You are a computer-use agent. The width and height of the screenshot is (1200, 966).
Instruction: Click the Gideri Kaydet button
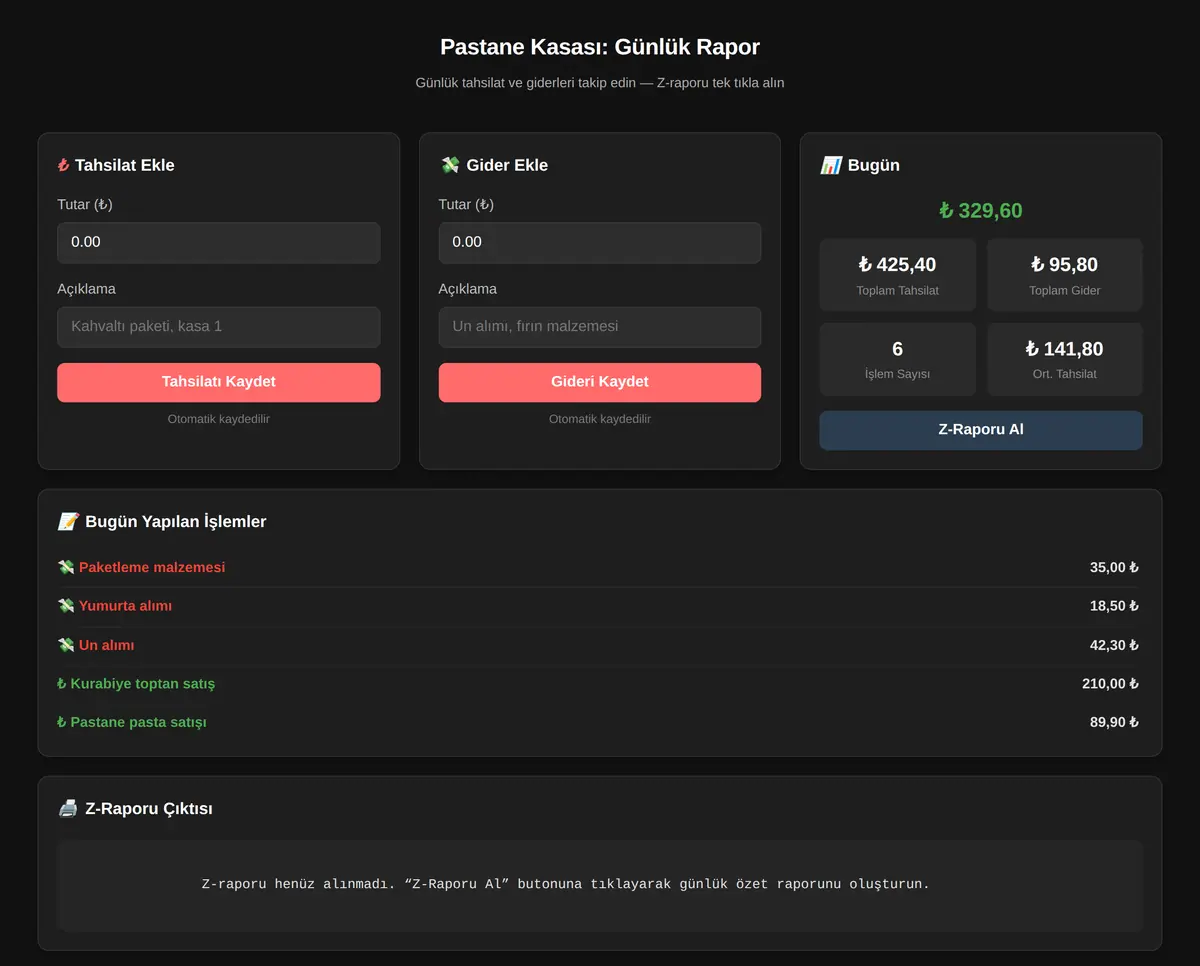[x=600, y=382]
